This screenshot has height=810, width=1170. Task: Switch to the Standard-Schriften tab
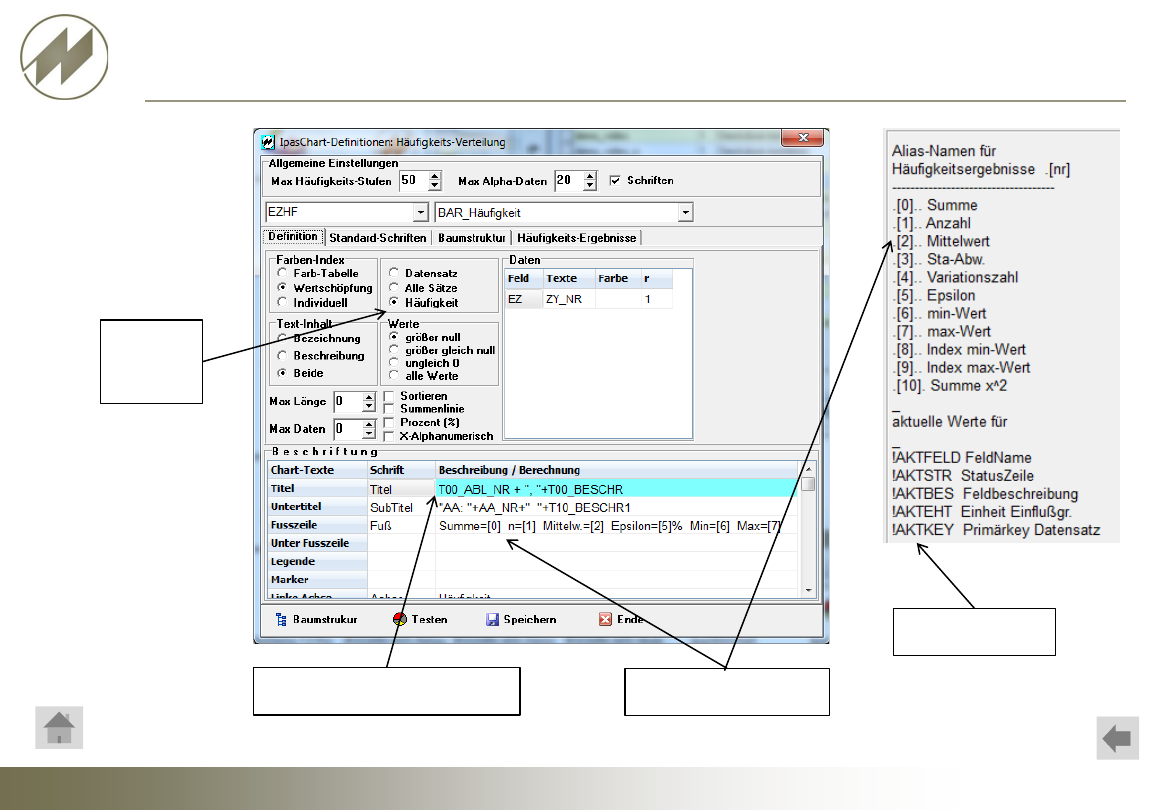[378, 238]
